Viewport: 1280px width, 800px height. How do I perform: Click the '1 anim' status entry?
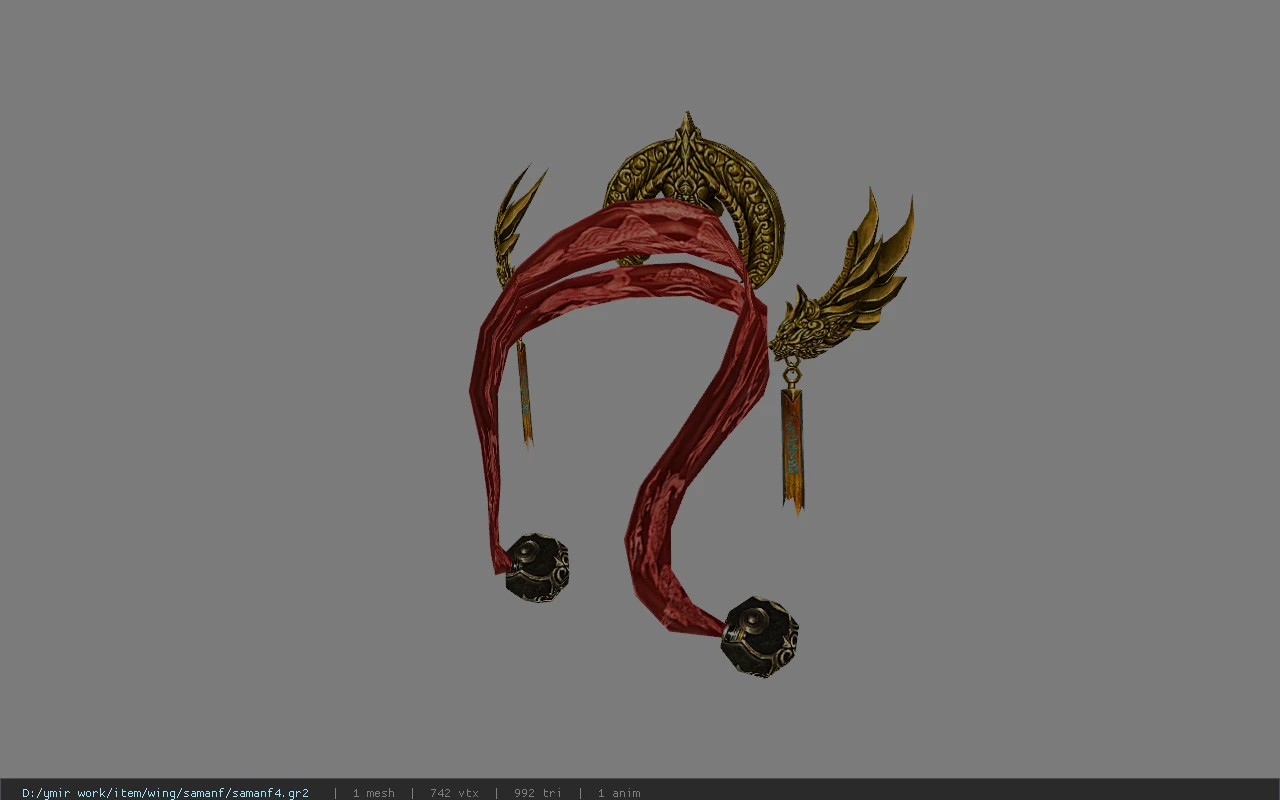pos(619,793)
